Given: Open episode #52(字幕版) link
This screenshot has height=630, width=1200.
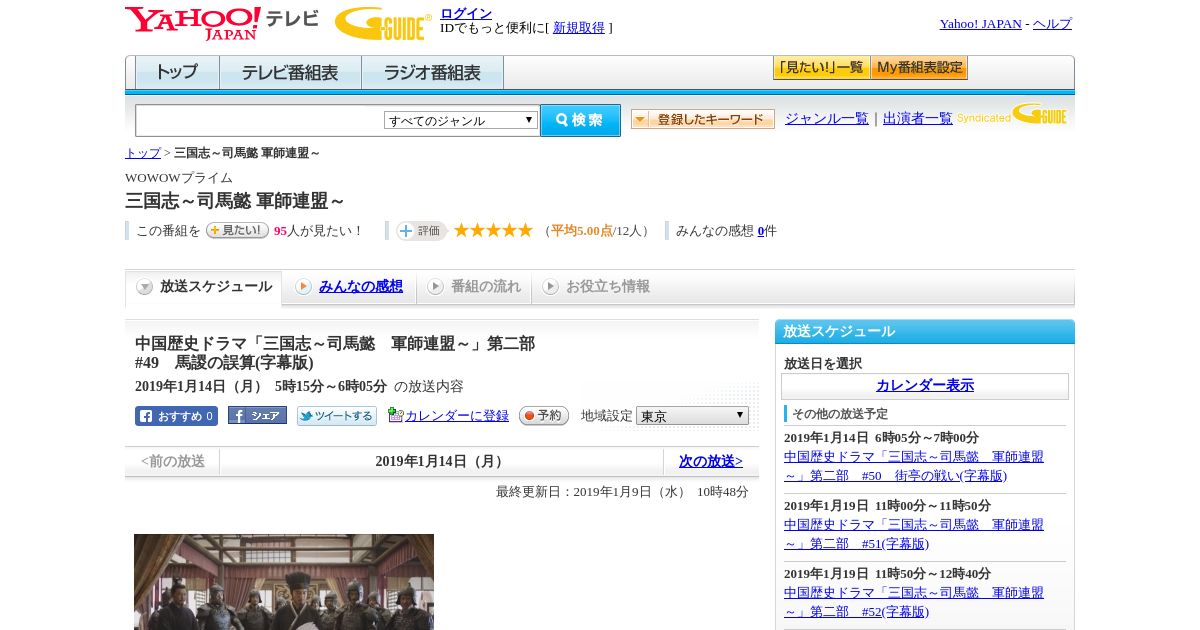Looking at the screenshot, I should 913,602.
